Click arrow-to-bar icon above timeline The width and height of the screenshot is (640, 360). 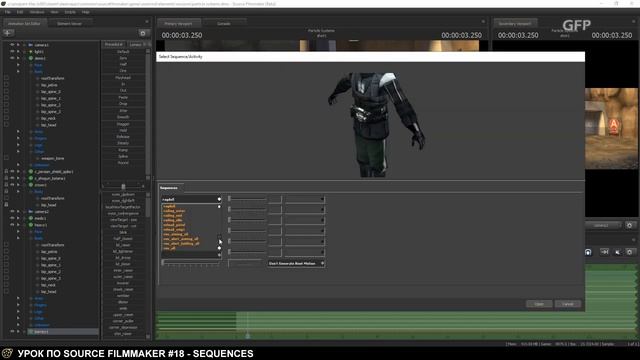(604, 252)
